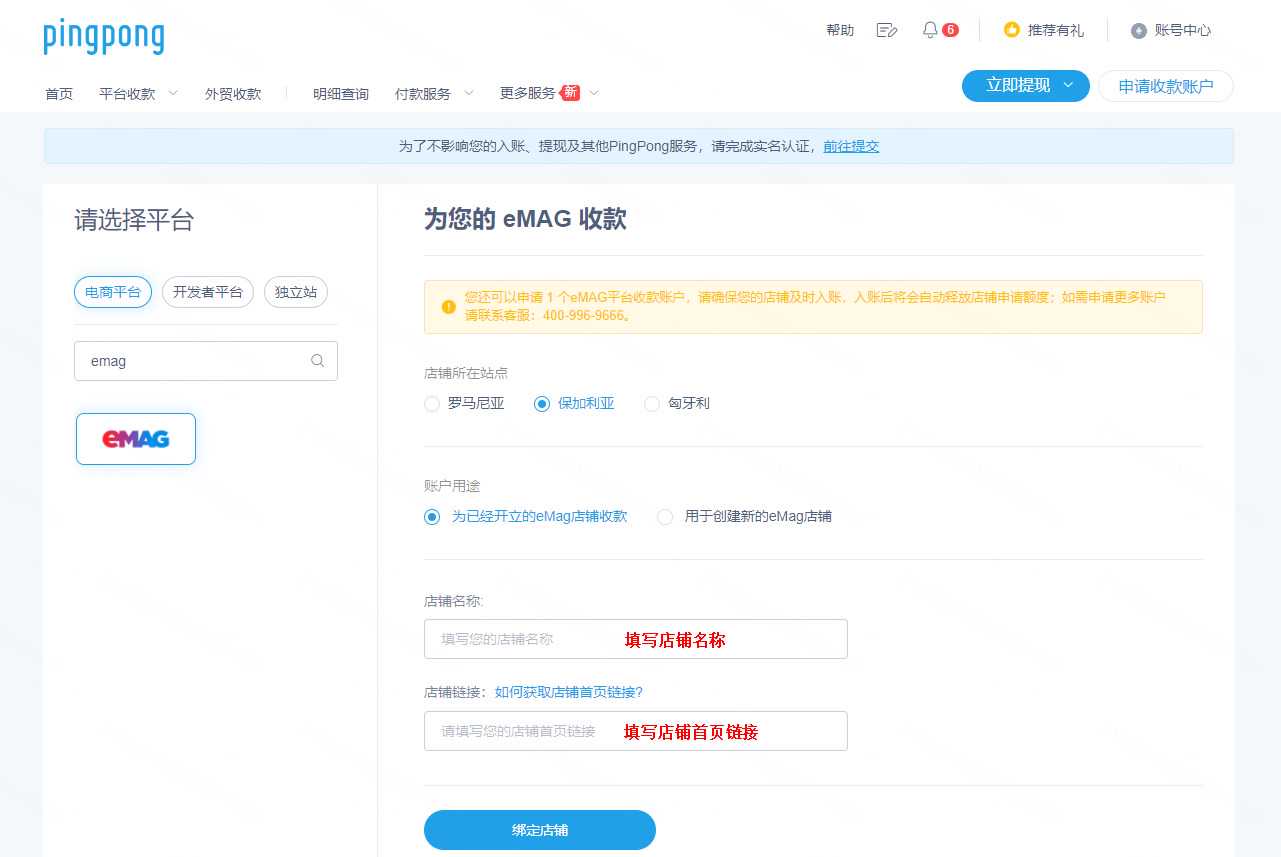
Task: Click the pingpong logo
Action: point(104,37)
